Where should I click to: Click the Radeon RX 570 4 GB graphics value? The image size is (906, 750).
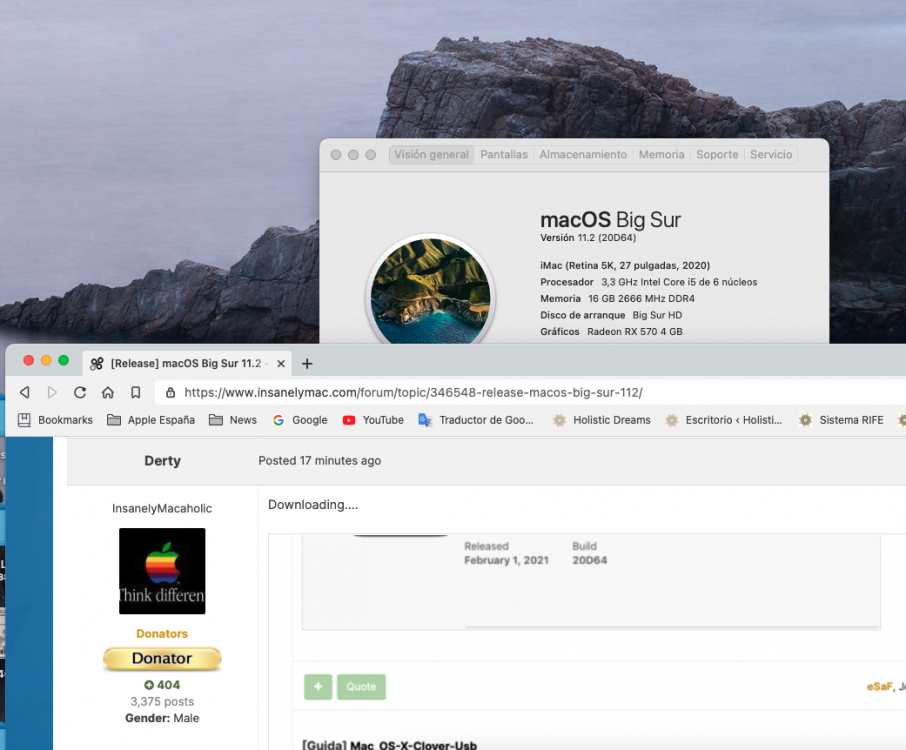634,332
